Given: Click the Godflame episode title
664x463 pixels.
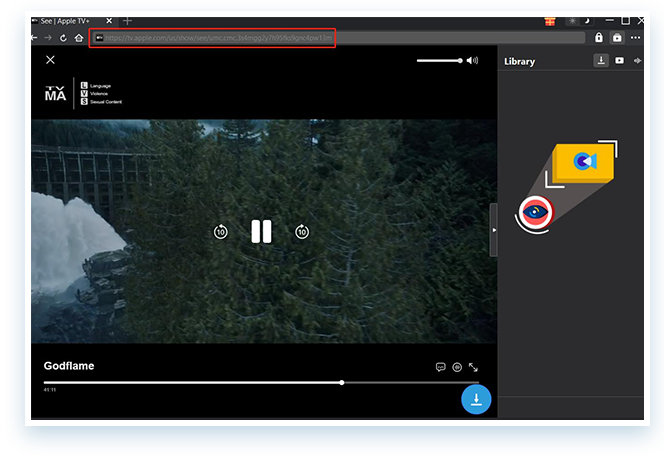Looking at the screenshot, I should [x=69, y=366].
